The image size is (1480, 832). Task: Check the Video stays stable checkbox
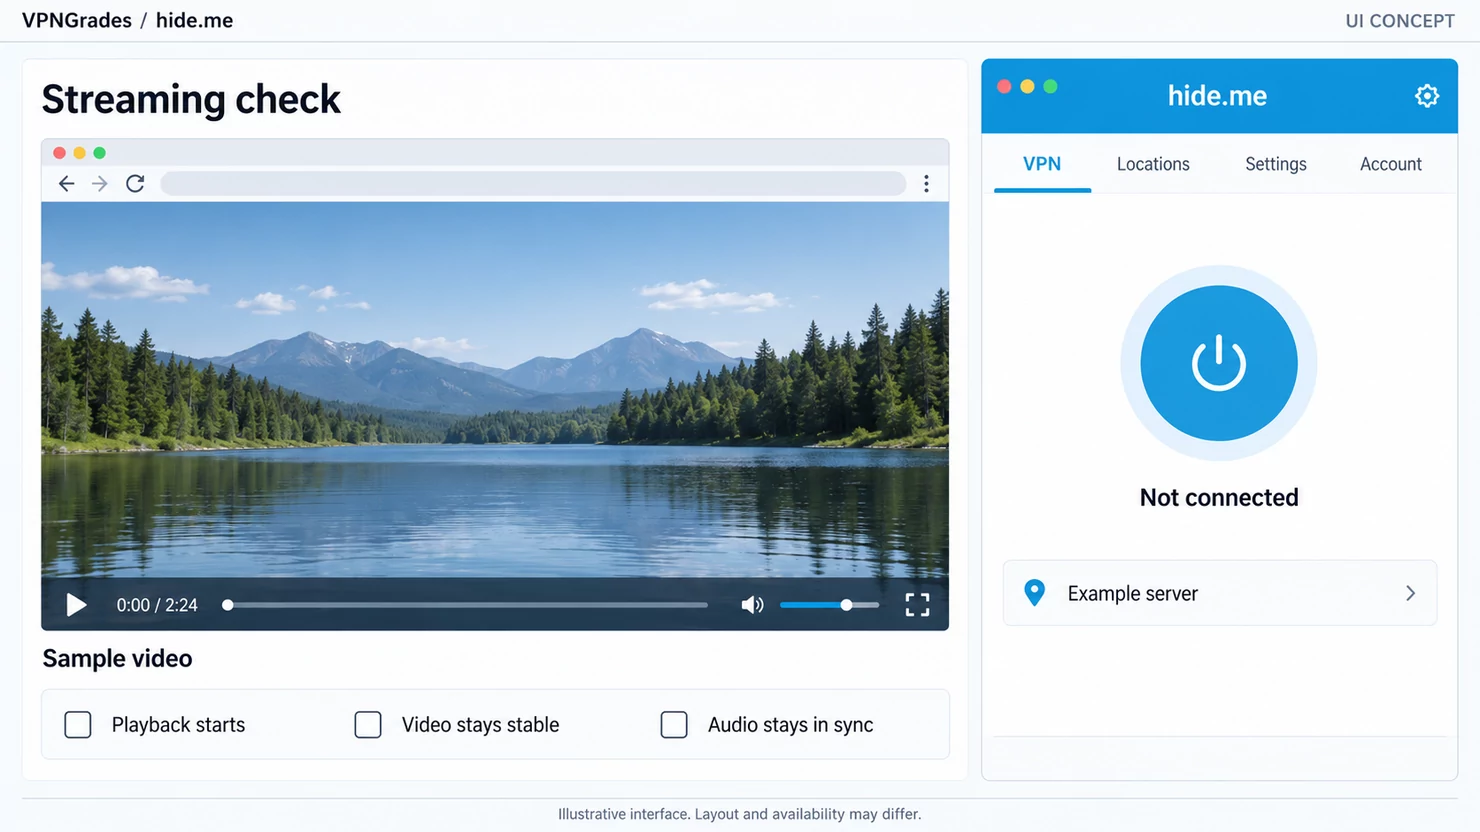pos(368,725)
